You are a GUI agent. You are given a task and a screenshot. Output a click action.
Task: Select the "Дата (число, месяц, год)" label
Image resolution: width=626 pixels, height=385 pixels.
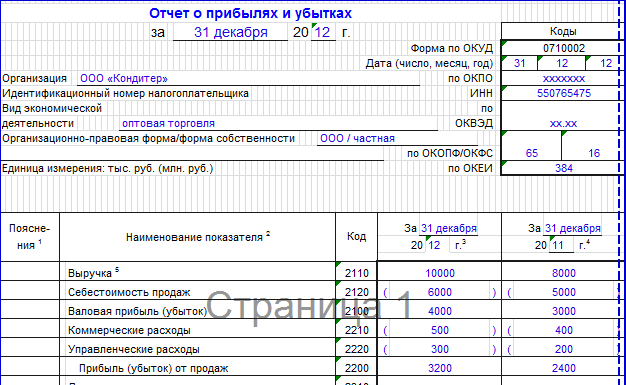(x=429, y=64)
